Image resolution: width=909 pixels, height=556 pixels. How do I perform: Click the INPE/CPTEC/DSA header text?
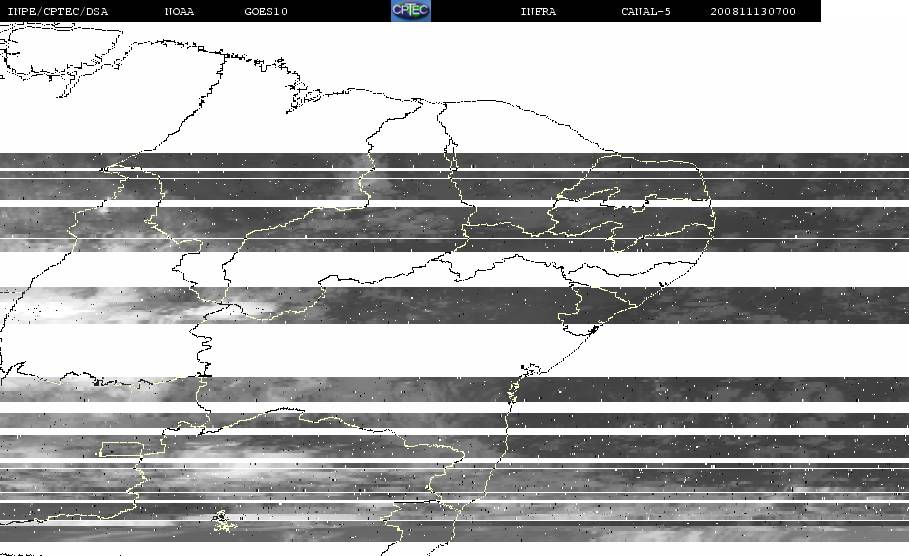tap(58, 11)
